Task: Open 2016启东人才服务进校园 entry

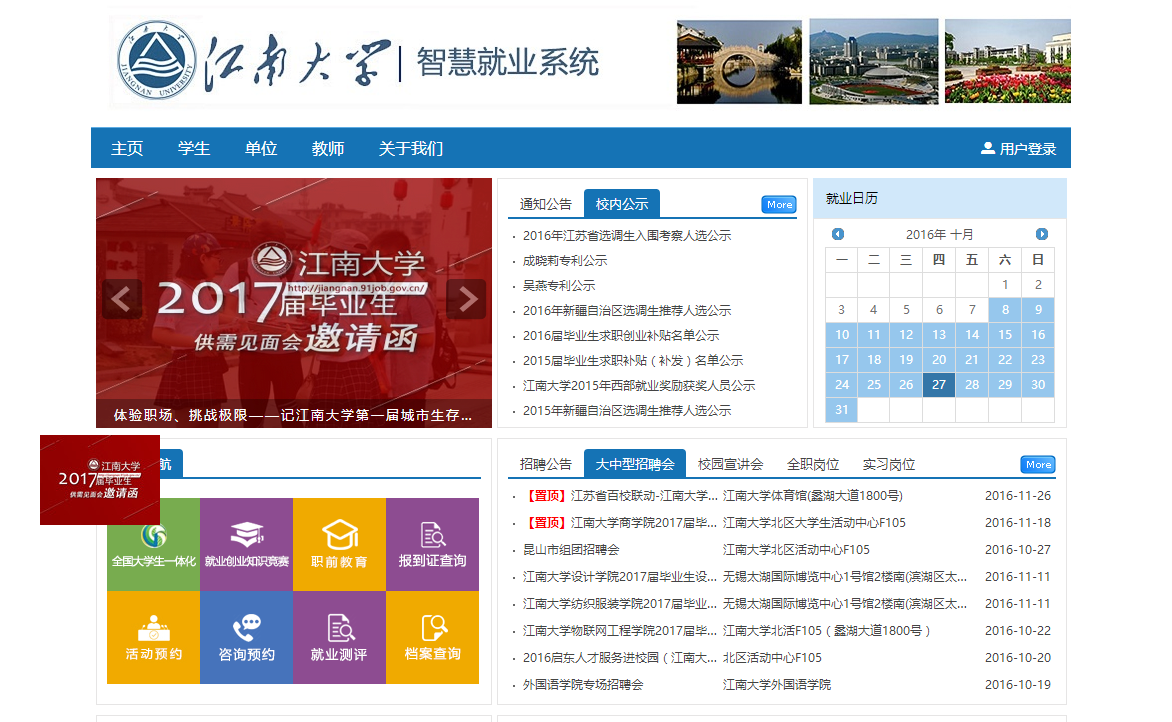Action: pyautogui.click(x=620, y=658)
